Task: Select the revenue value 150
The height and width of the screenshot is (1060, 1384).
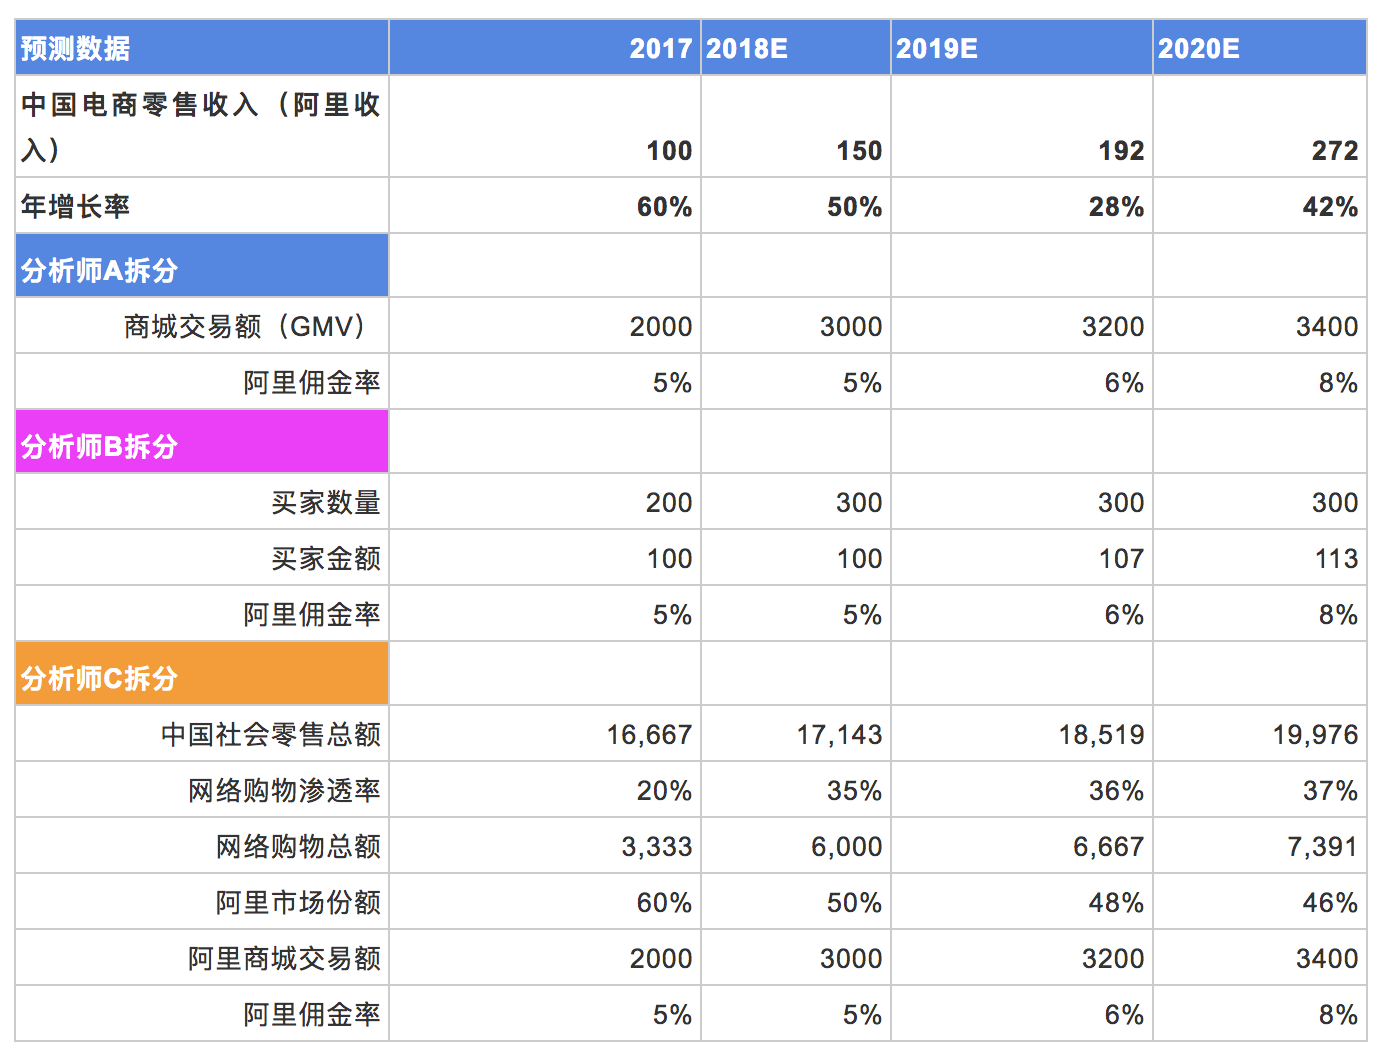Action: 859,151
